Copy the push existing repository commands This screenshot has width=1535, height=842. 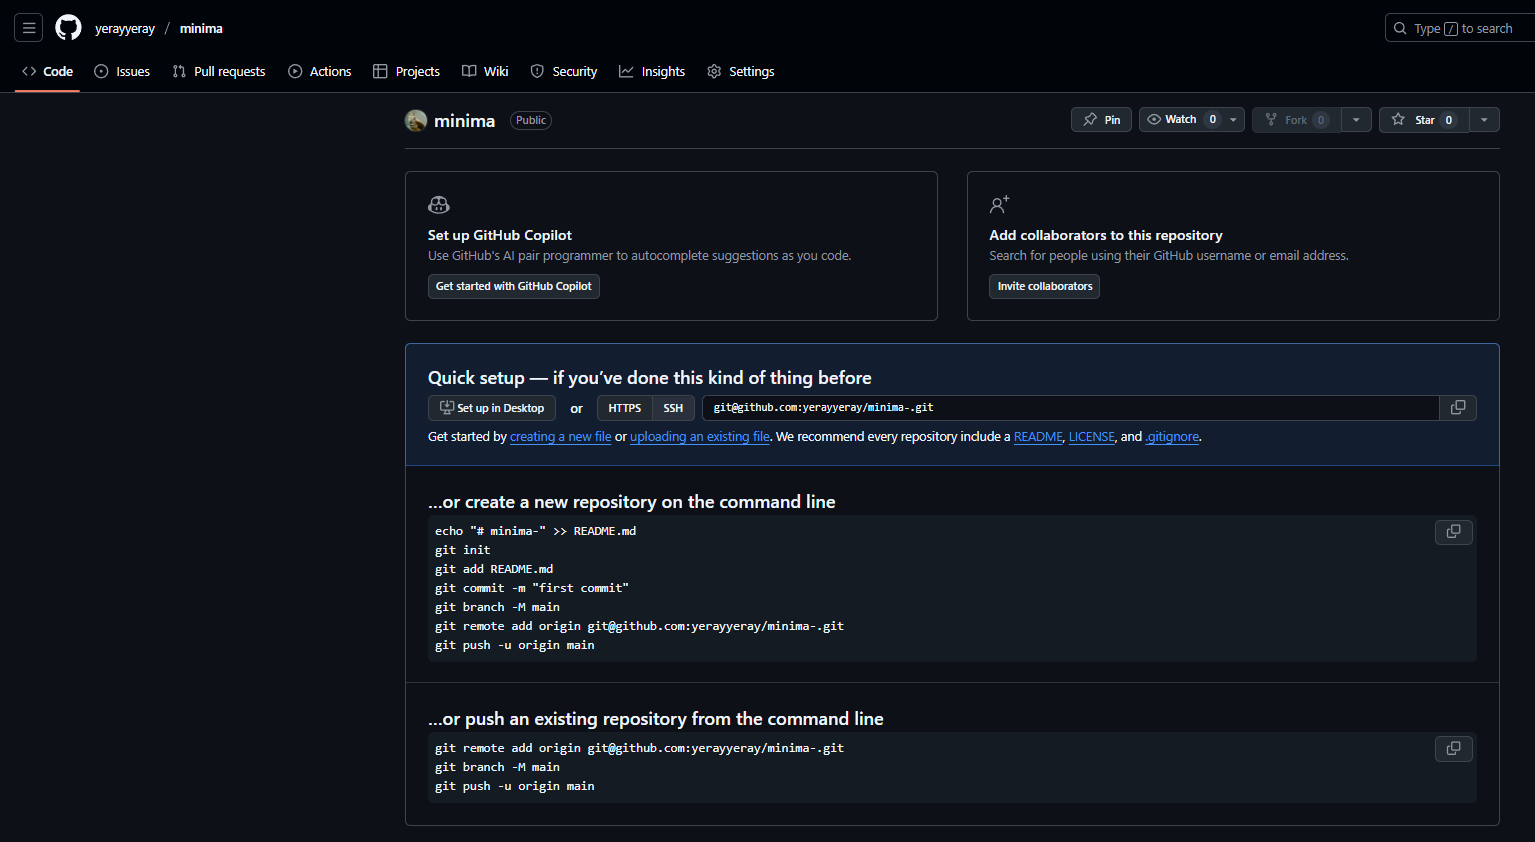[x=1453, y=748]
